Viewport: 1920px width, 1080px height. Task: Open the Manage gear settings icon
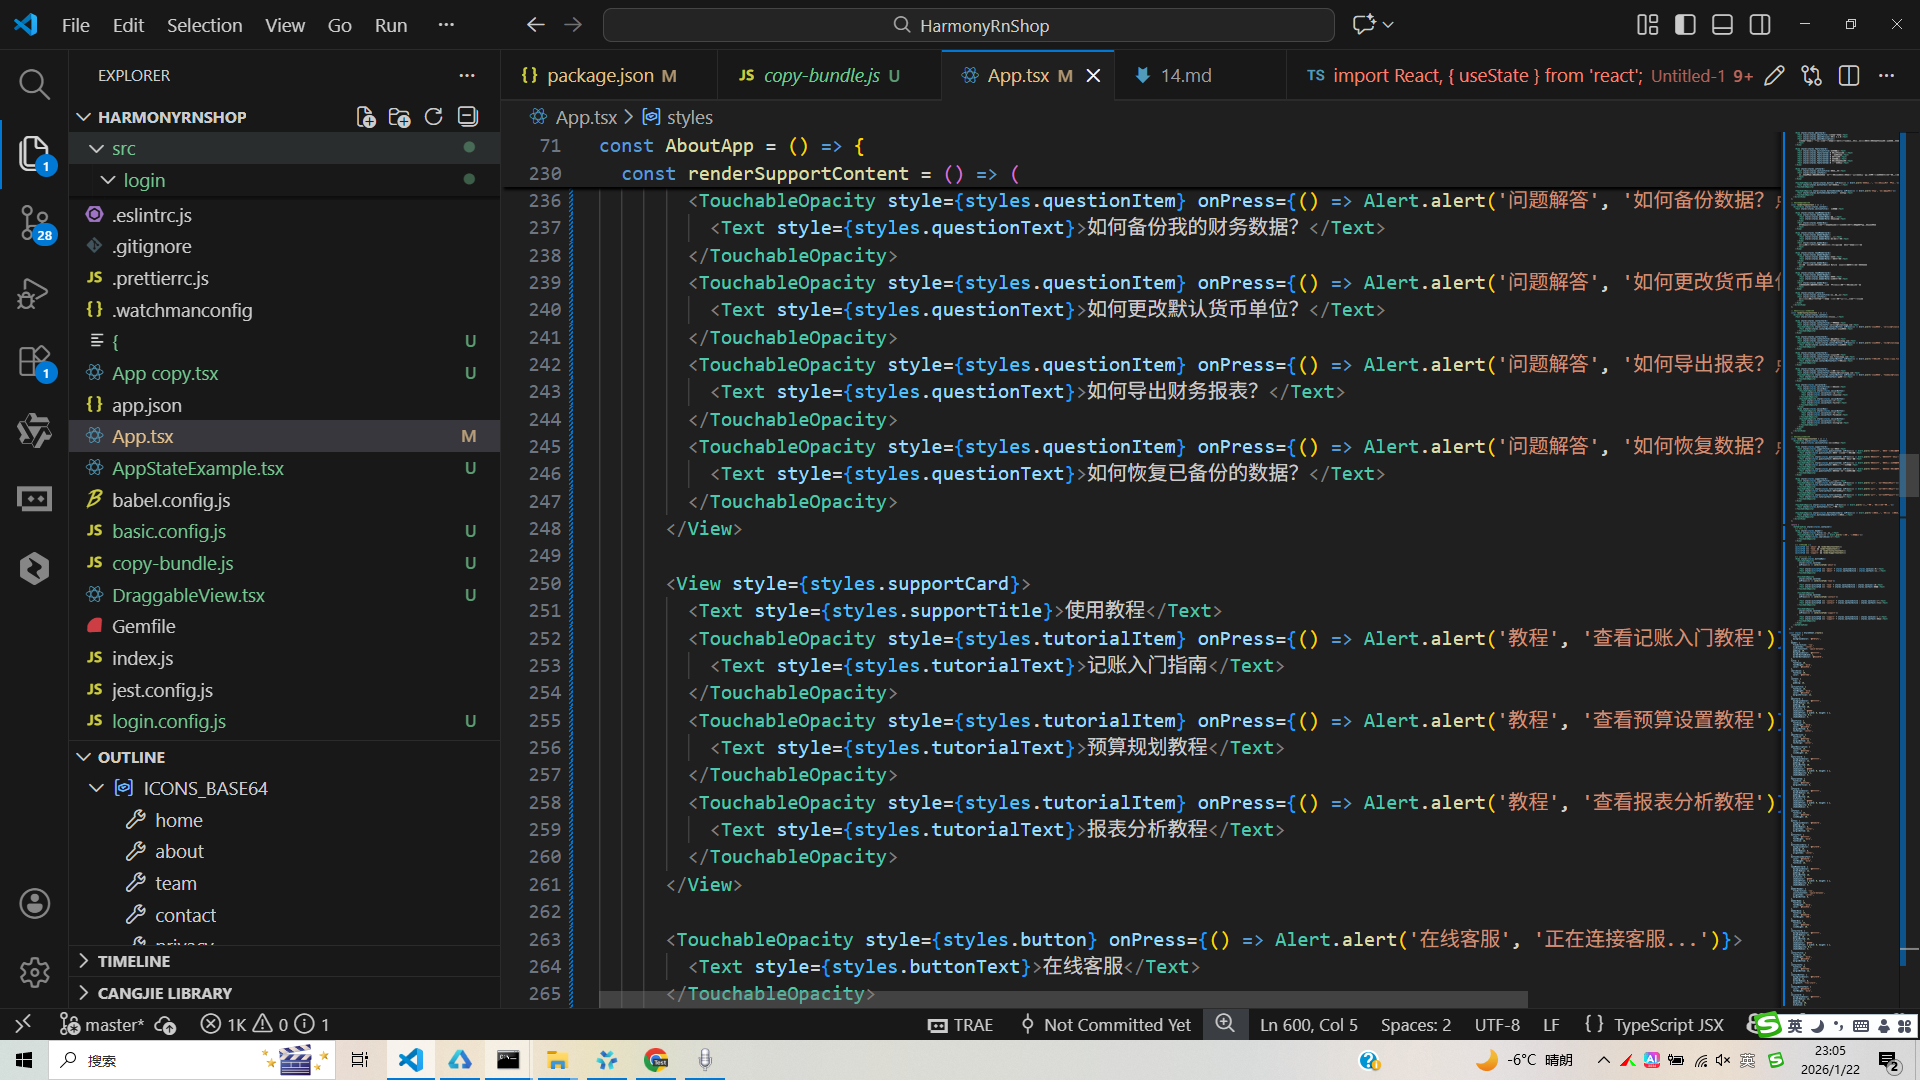[x=34, y=972]
